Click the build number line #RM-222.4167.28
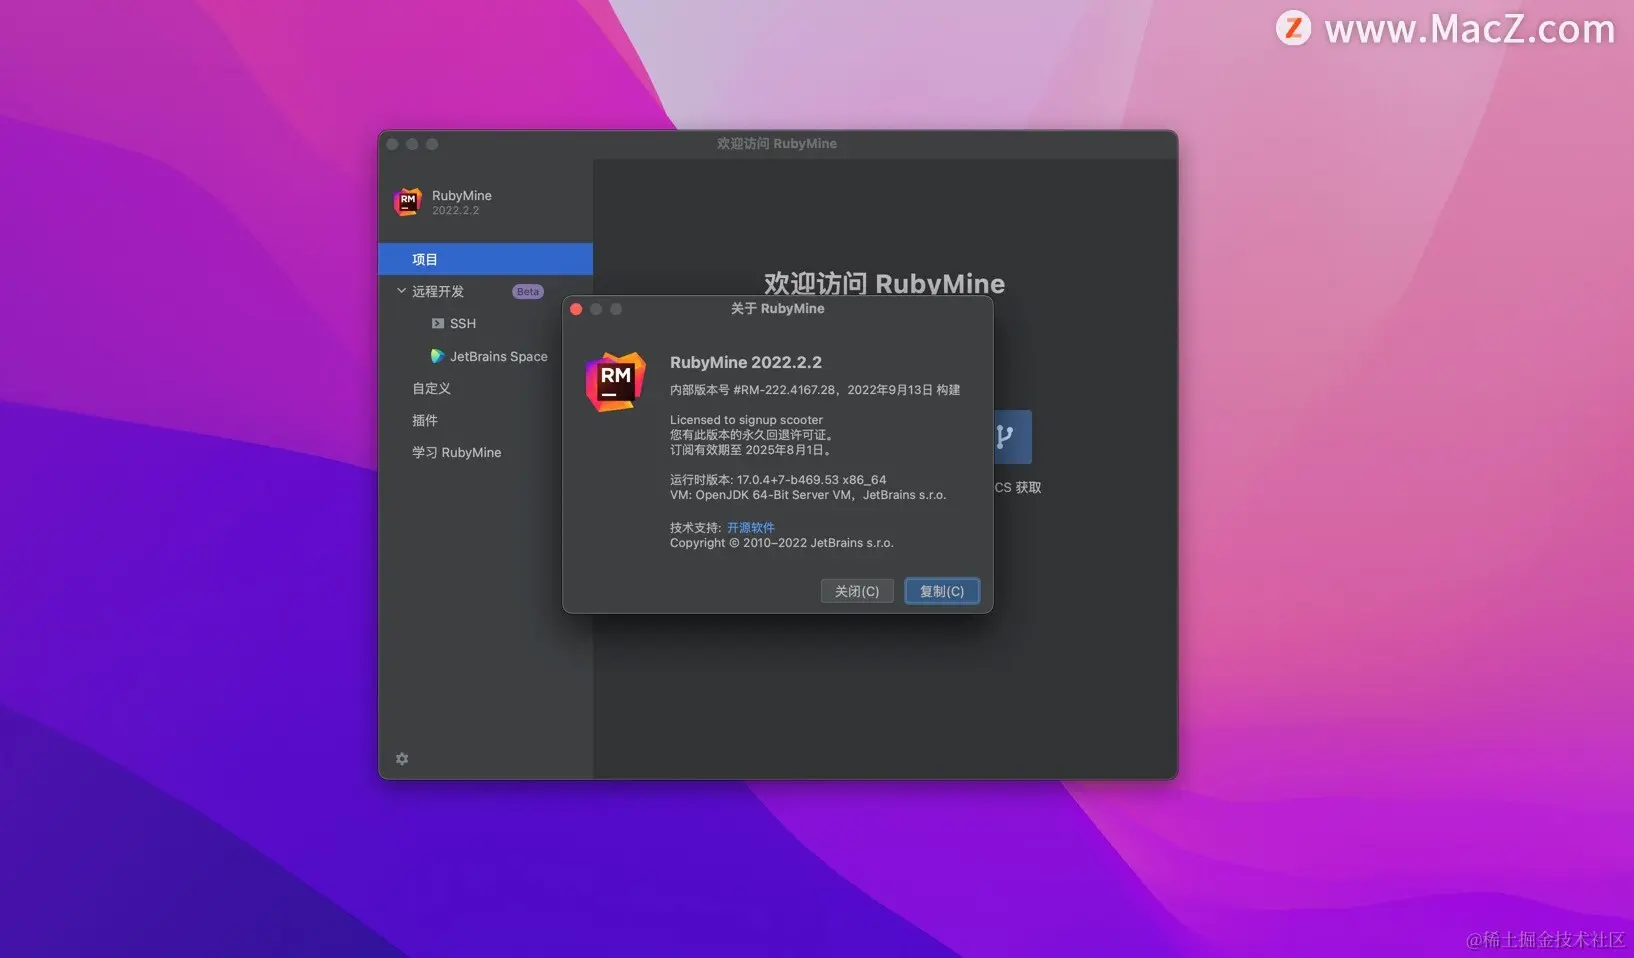This screenshot has height=958, width=1634. (815, 390)
